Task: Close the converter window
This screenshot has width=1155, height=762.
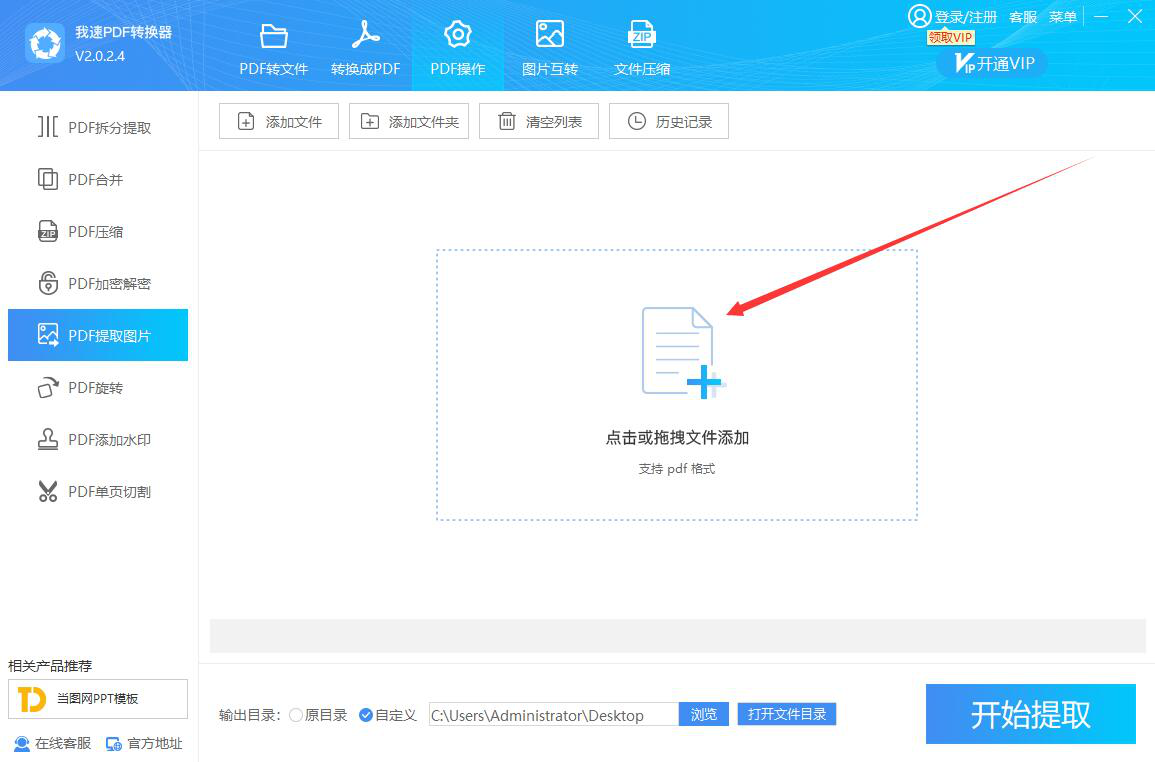Action: [1134, 16]
